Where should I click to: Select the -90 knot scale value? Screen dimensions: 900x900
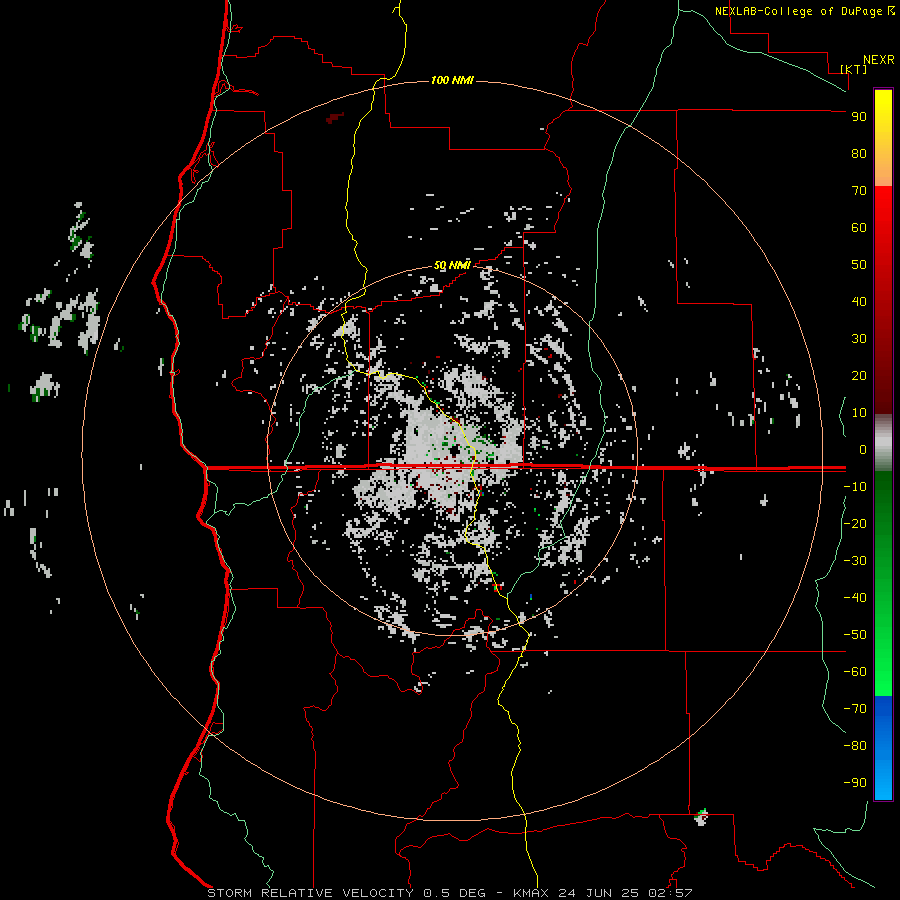point(855,782)
